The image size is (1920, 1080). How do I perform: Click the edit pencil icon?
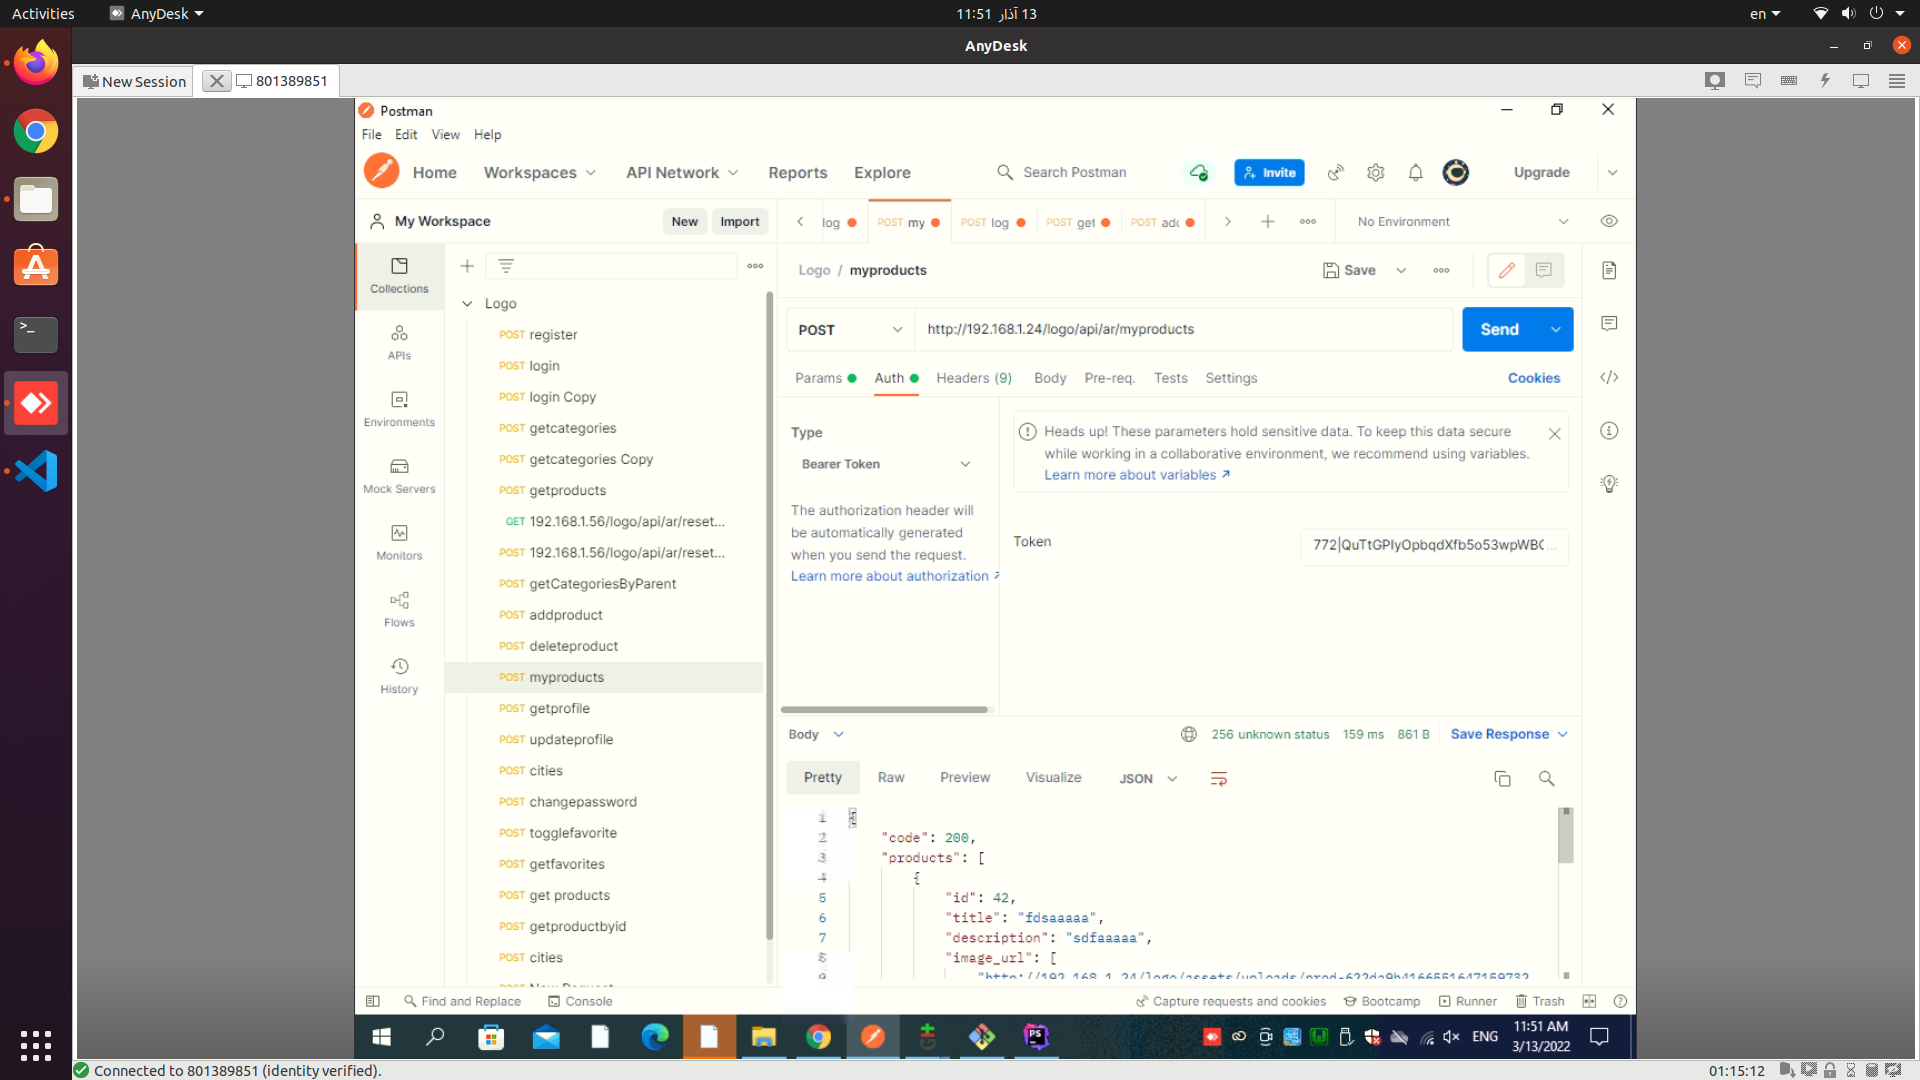pos(1507,270)
